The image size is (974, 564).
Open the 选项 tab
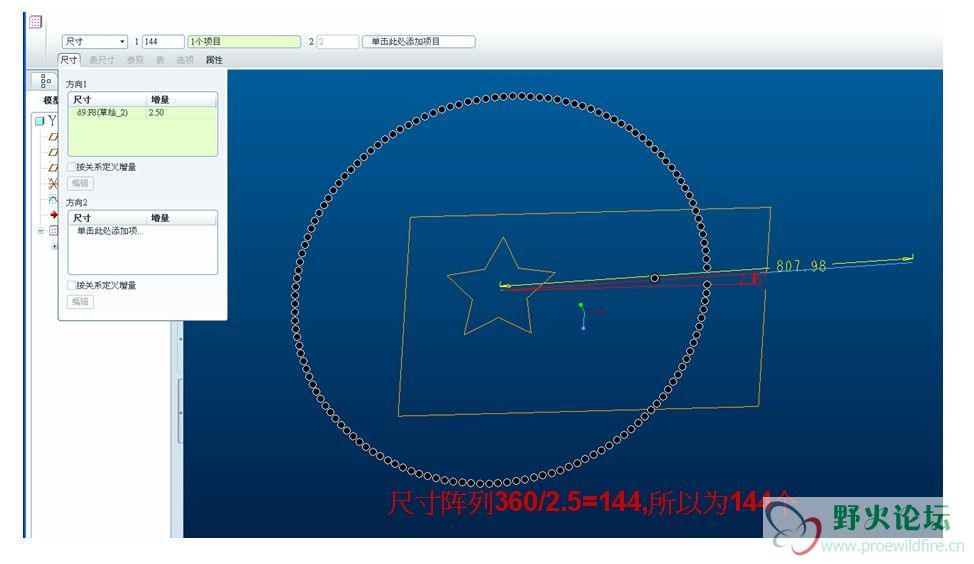184,60
